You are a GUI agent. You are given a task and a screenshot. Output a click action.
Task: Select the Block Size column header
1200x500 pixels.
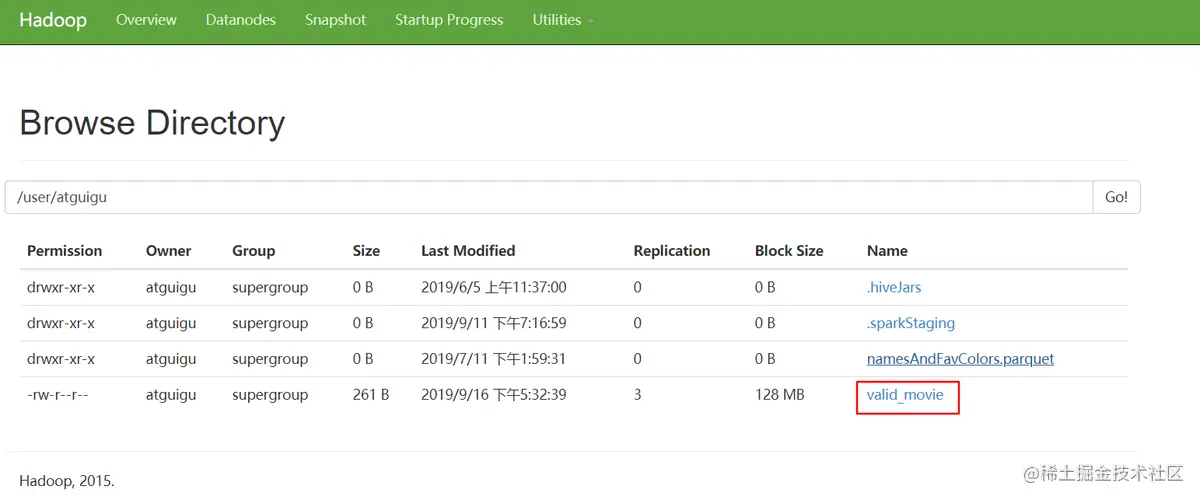pos(789,251)
